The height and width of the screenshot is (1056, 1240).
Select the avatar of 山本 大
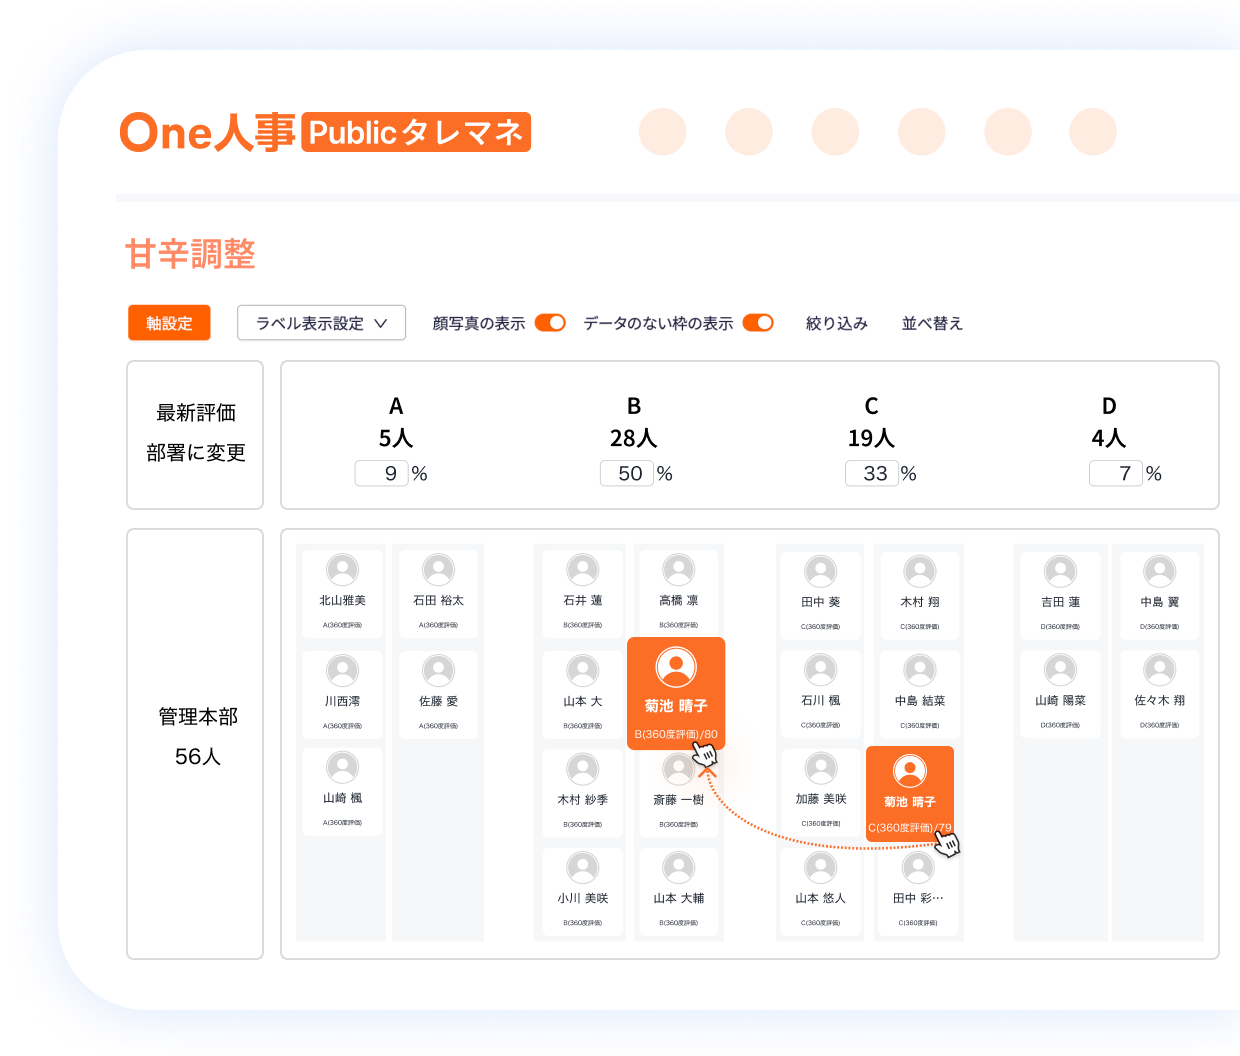point(582,670)
